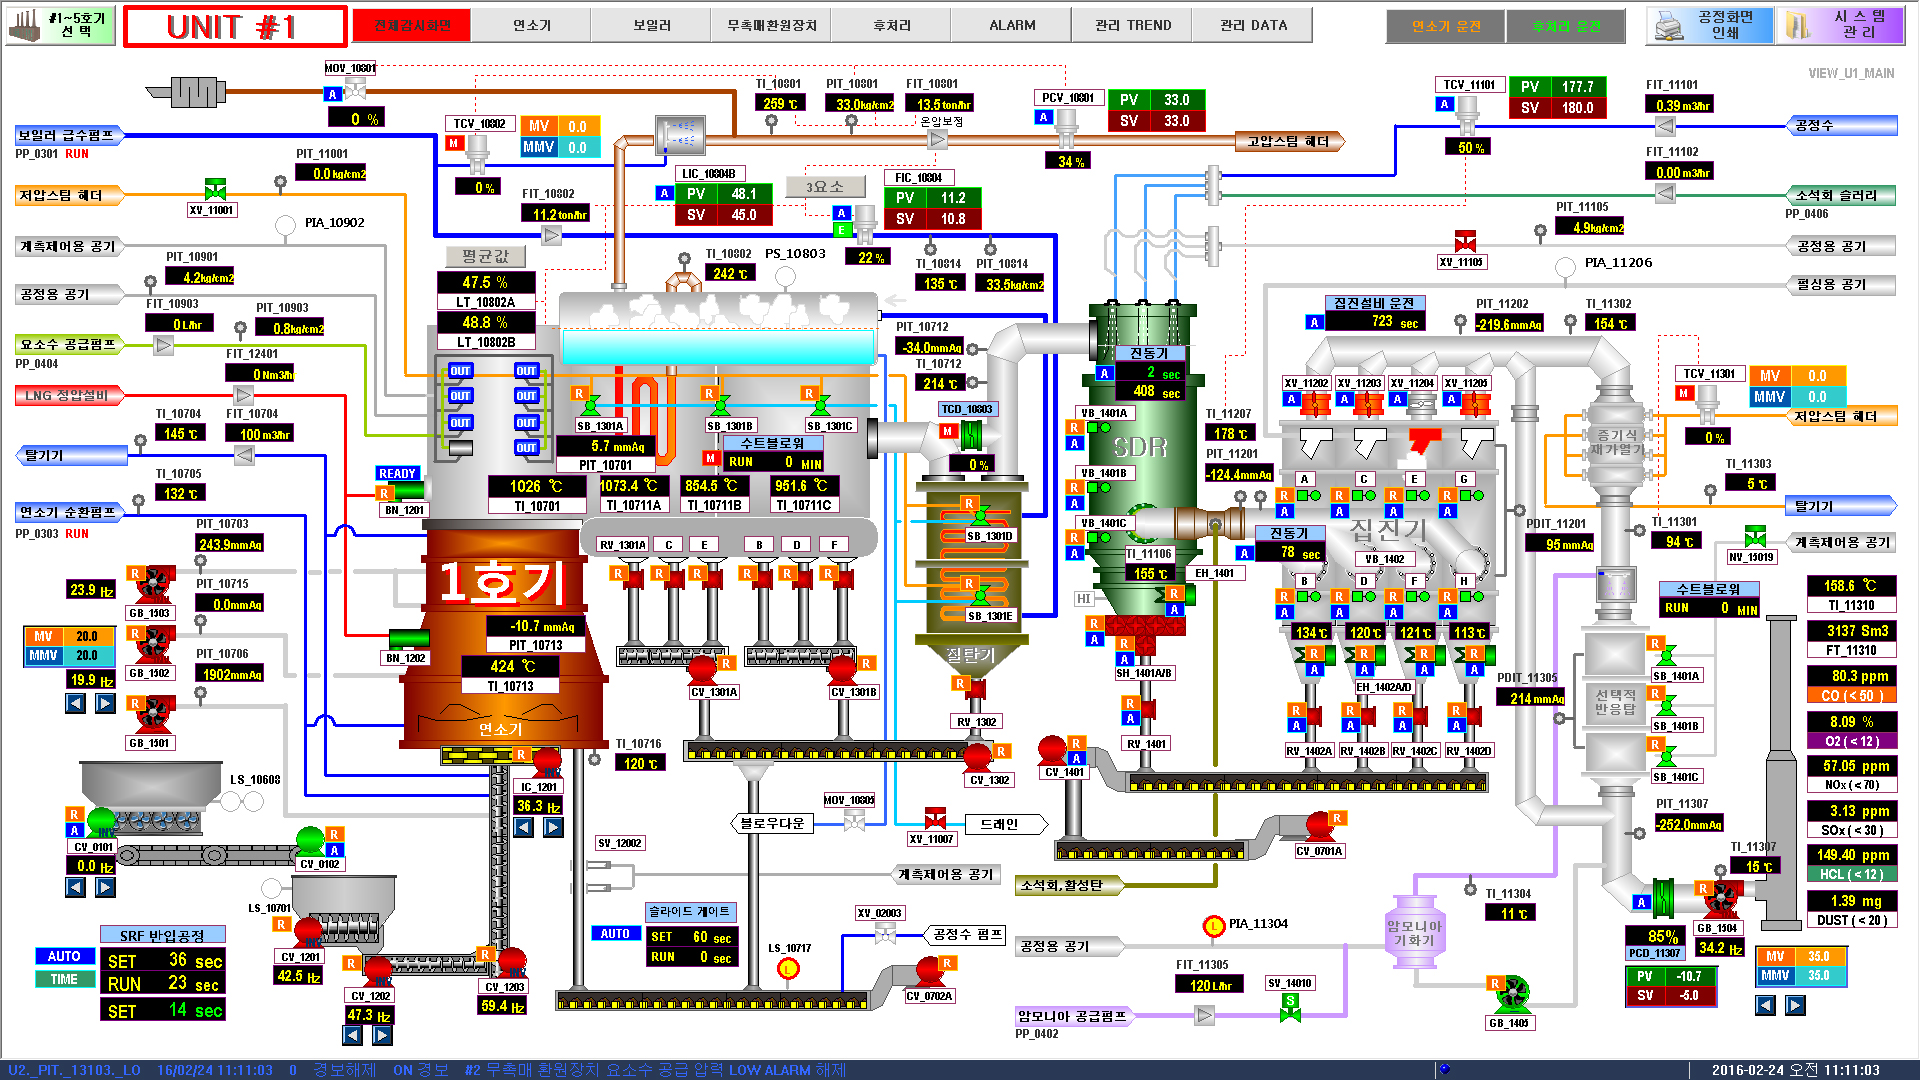Click the GB fan beside 23.9 Hz reading

click(x=153, y=586)
